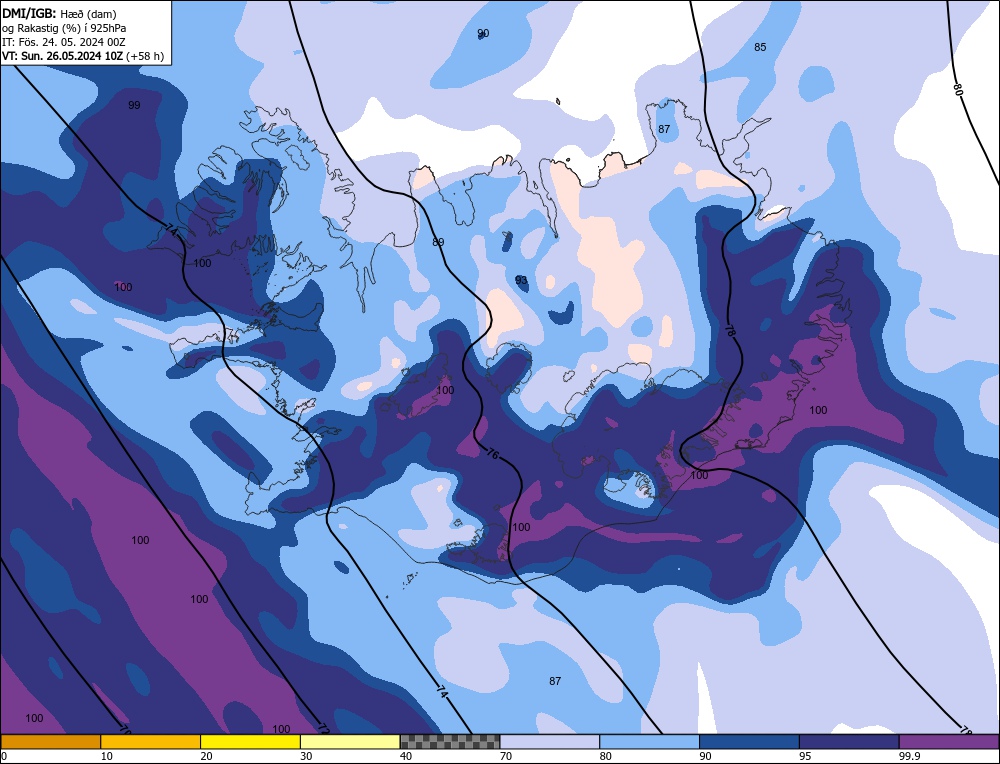Click the "40" tick label in the legend

(406, 756)
